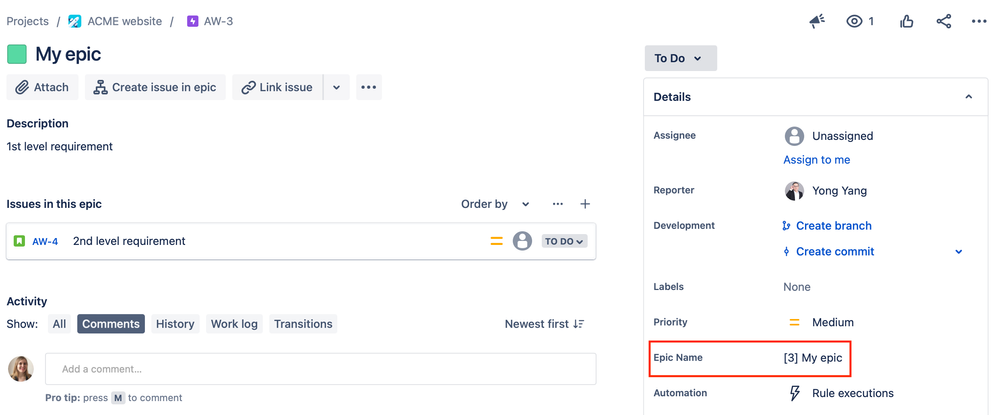Expand the Development section chevron
This screenshot has width=999, height=415.
[959, 252]
